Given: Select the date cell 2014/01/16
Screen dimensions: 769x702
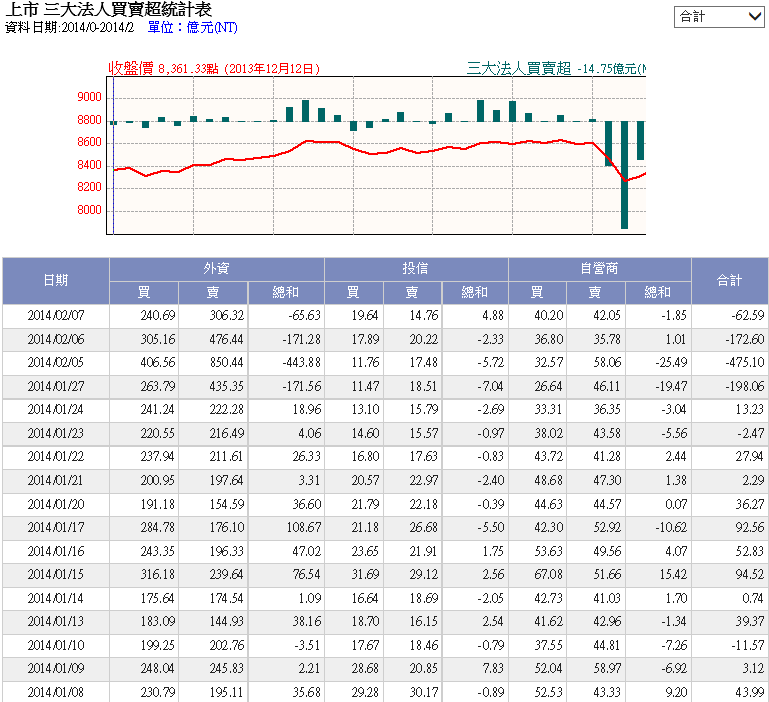Looking at the screenshot, I should pyautogui.click(x=55, y=551).
